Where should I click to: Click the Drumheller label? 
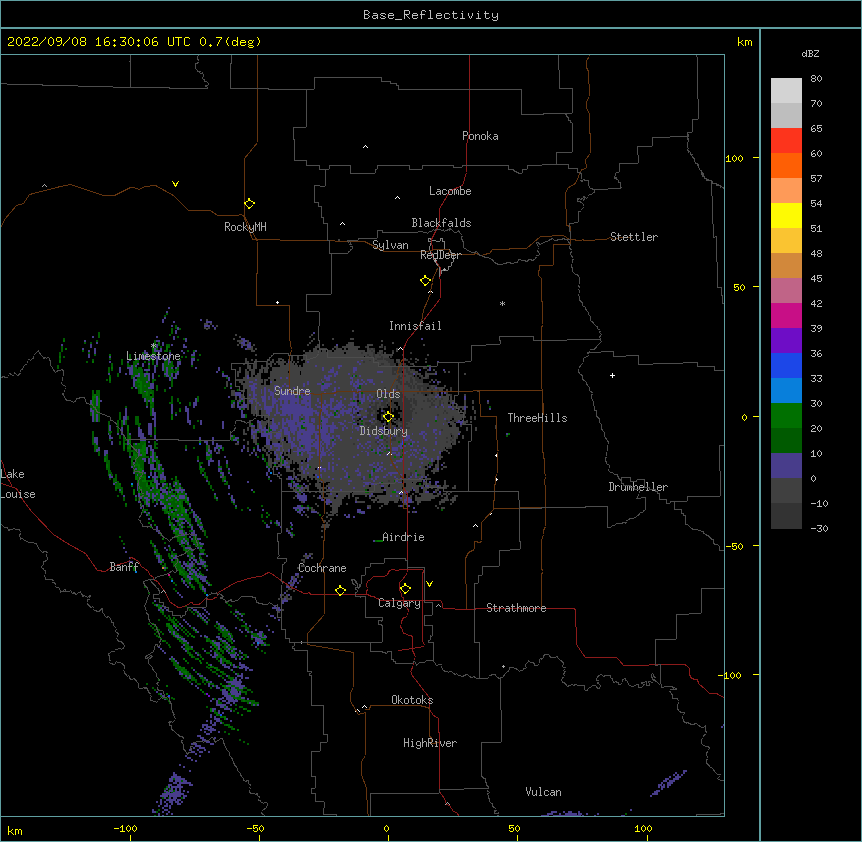coord(638,487)
